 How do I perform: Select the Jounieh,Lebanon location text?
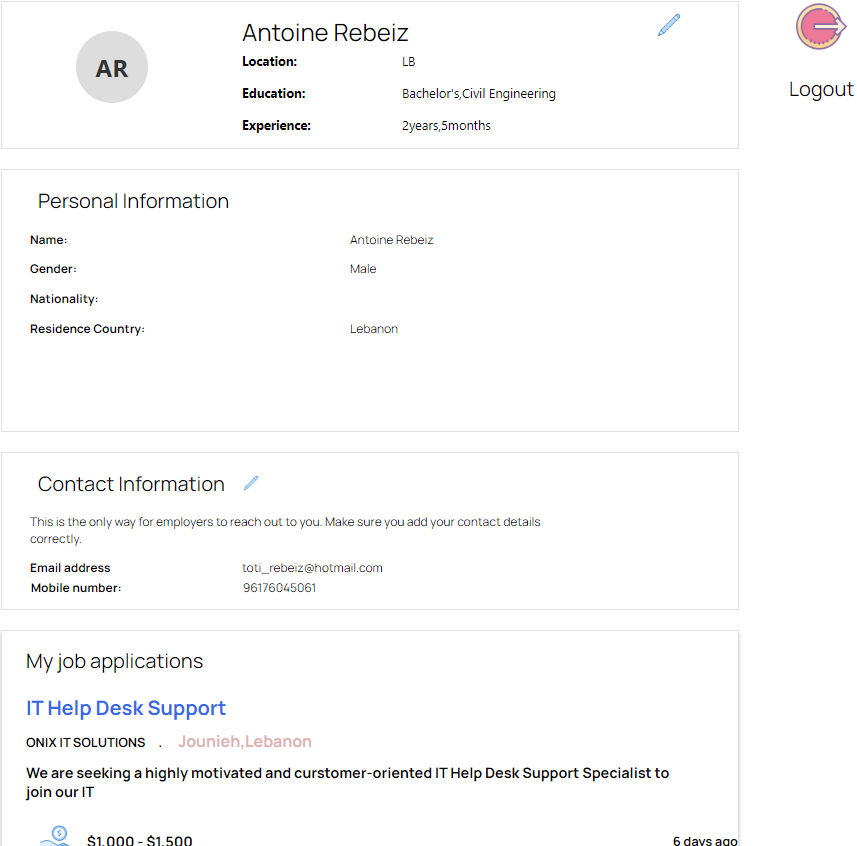(245, 742)
